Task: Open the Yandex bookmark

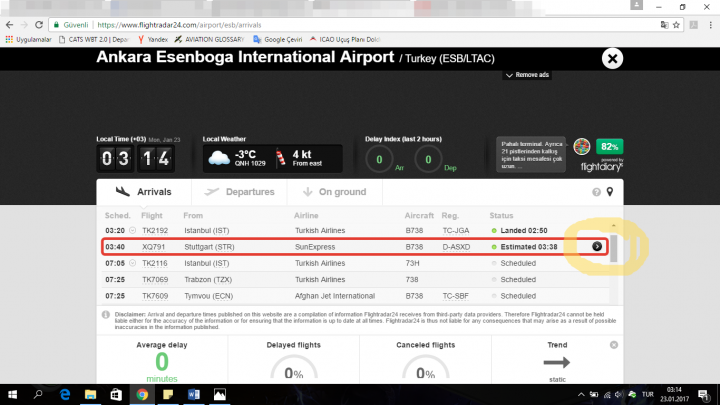Action: [x=130, y=41]
